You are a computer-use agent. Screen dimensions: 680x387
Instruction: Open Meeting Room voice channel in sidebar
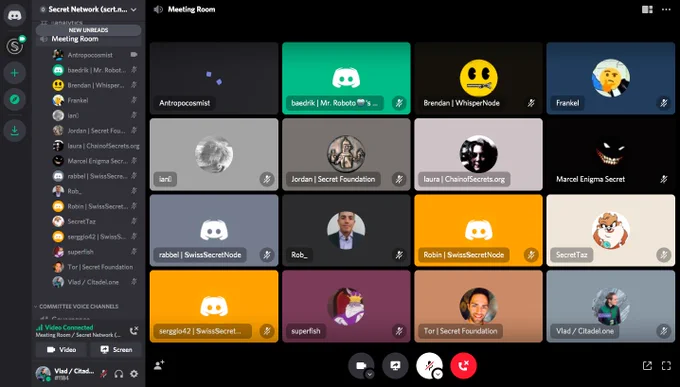click(88, 39)
